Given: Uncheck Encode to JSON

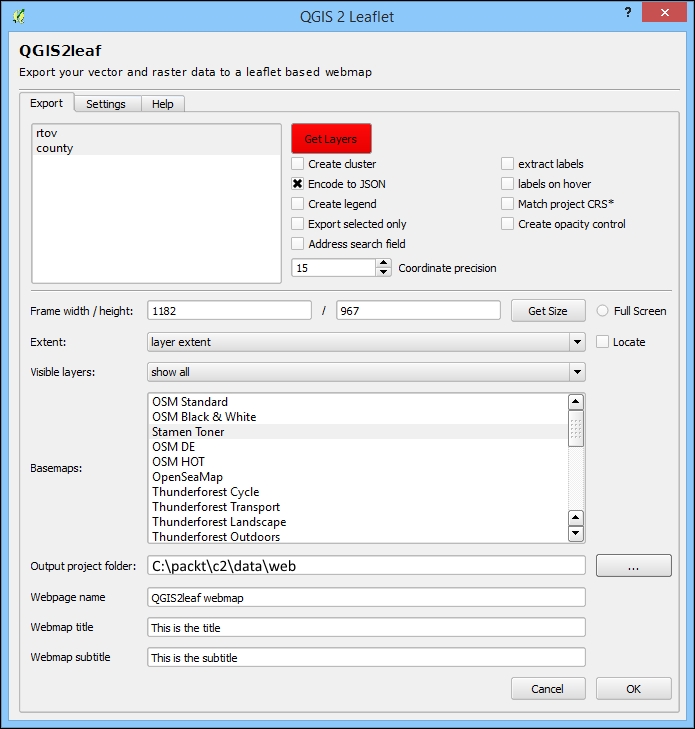Looking at the screenshot, I should click(x=298, y=184).
